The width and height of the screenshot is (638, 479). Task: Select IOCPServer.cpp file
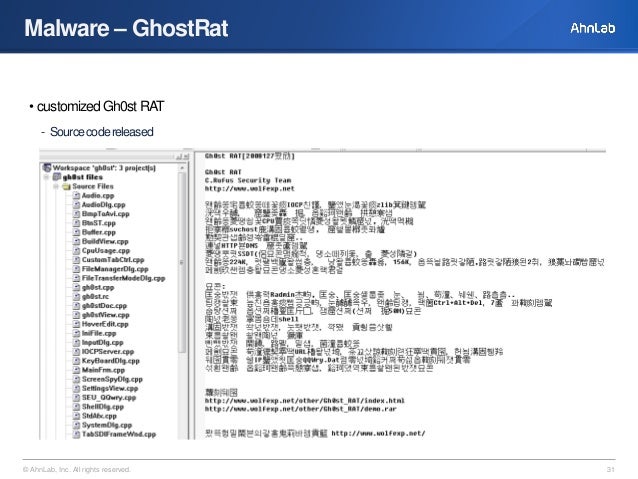tap(108, 352)
